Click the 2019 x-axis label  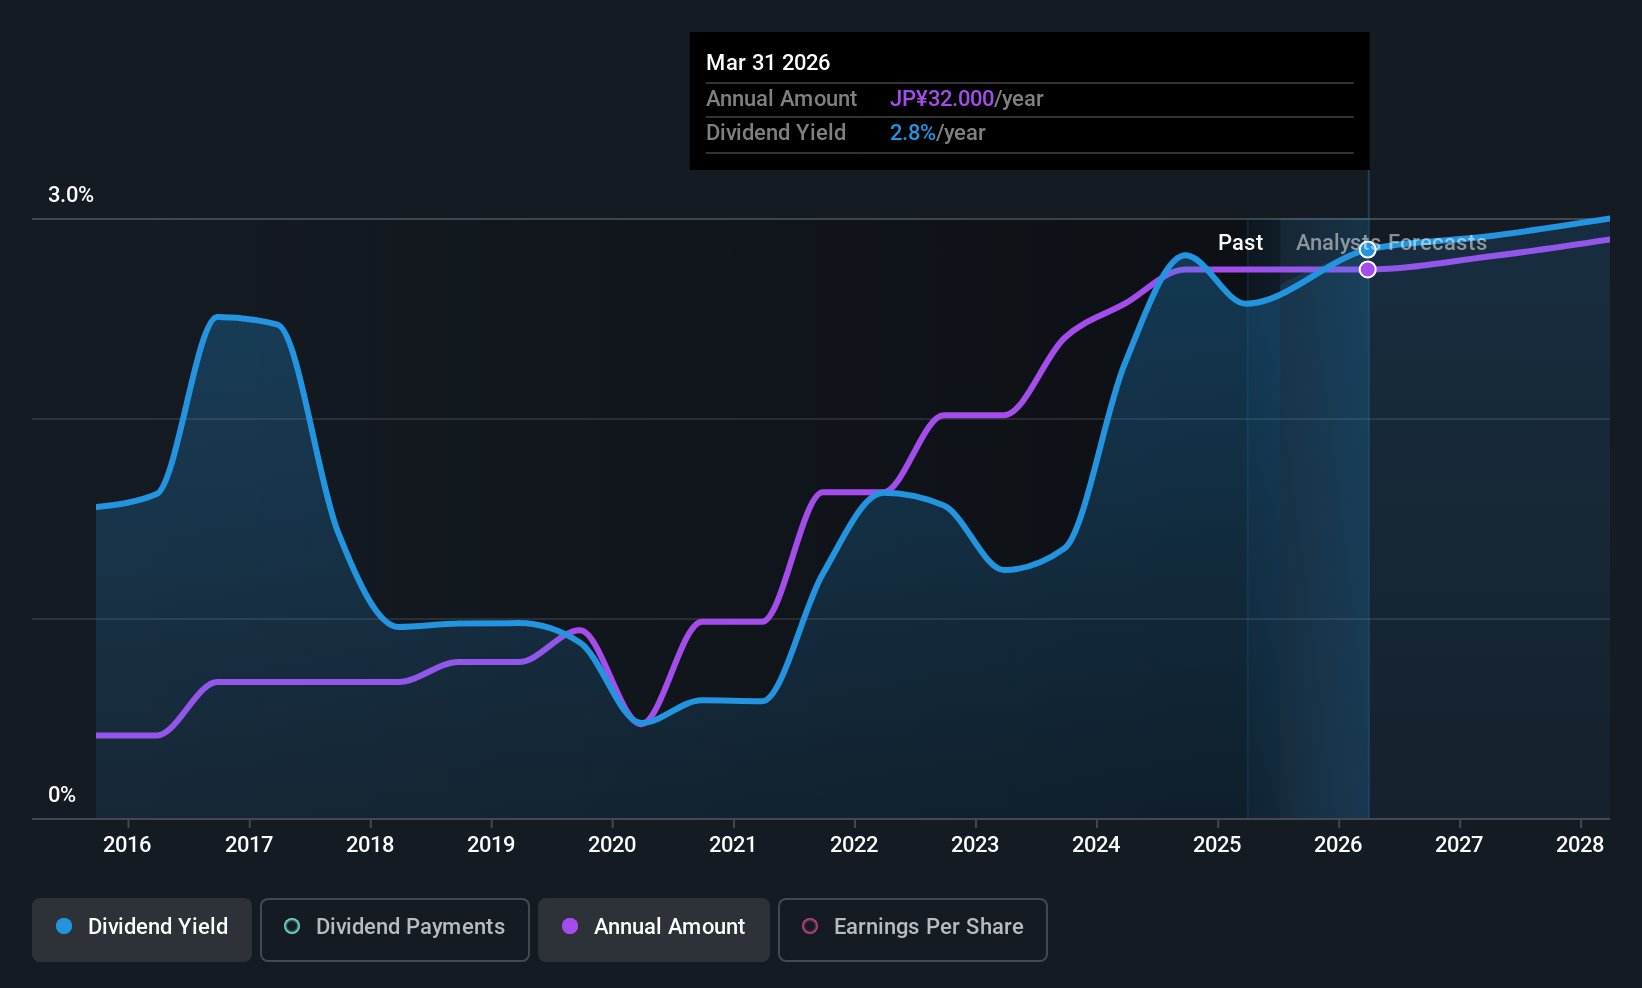tap(491, 845)
